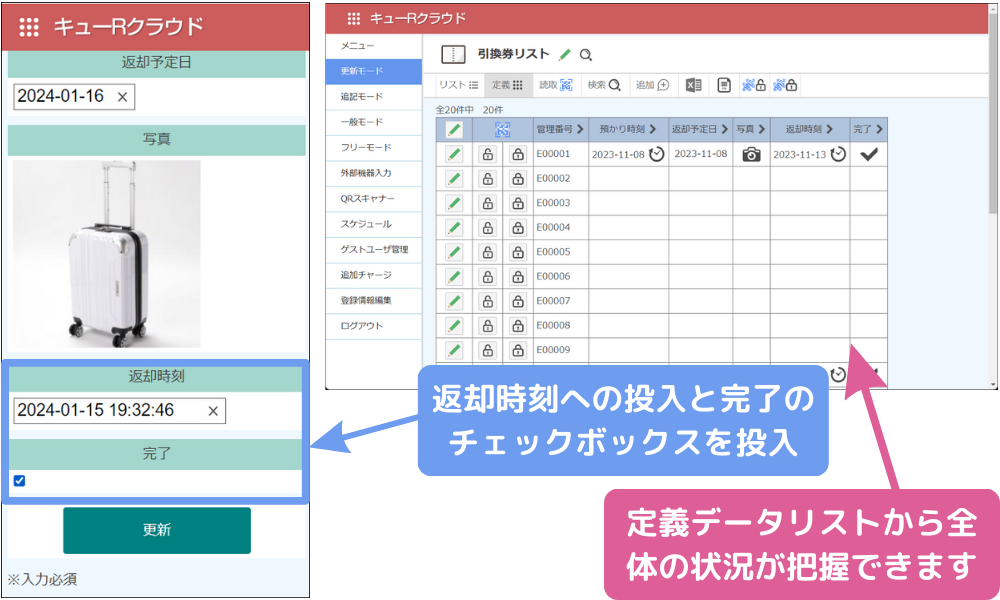The image size is (1000, 600).
Task: Click the magnifier icon beside 引換券リスト title
Action: coord(585,55)
